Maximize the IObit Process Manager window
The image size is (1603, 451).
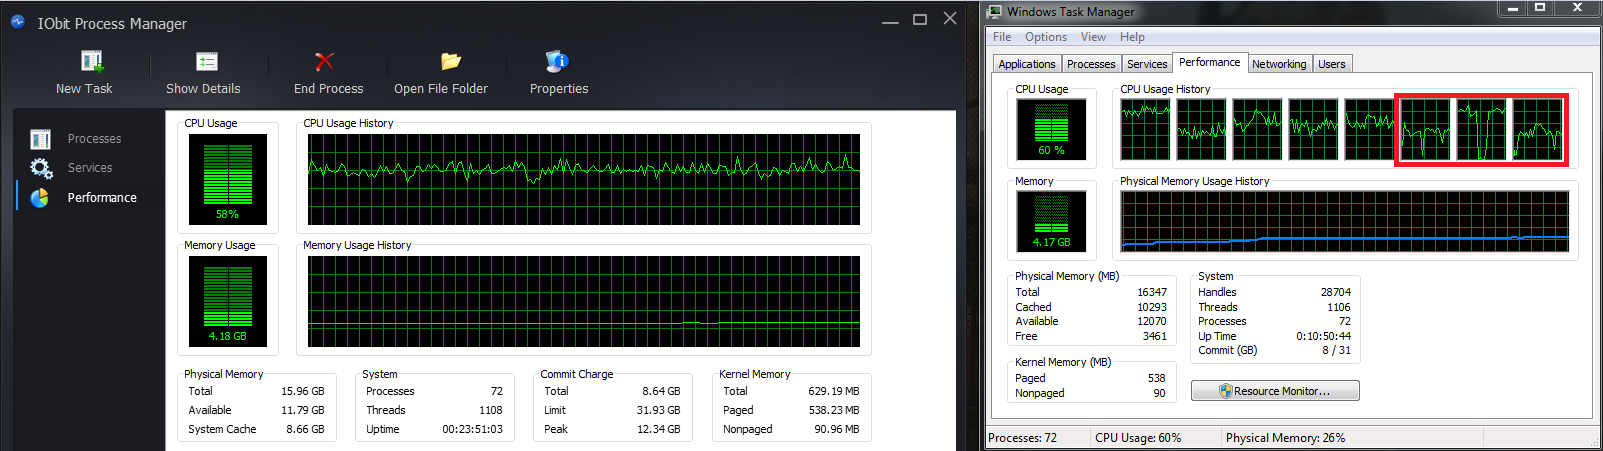point(920,19)
